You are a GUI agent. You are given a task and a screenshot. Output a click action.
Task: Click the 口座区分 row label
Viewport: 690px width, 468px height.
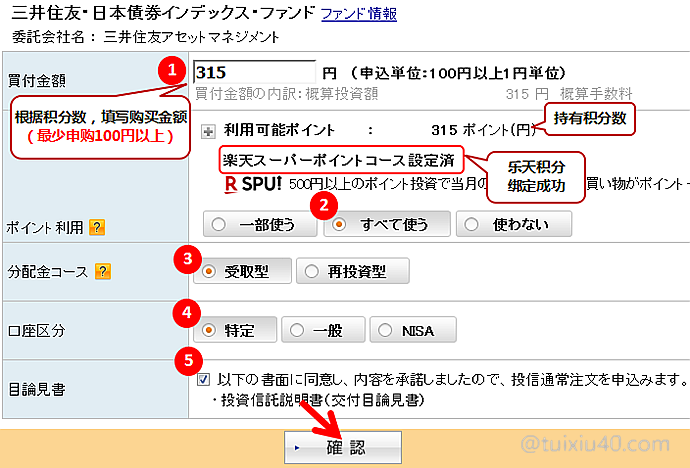pos(37,330)
